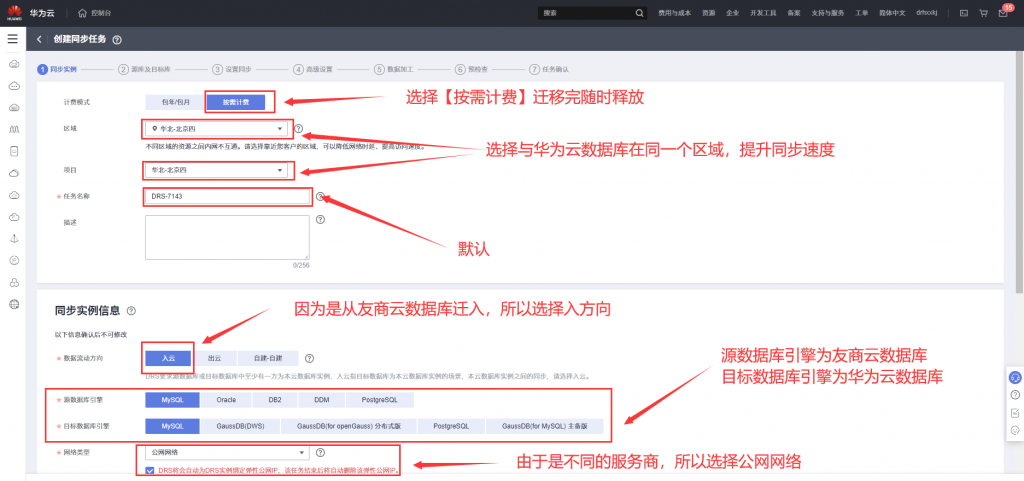
Task: Click the anchor icon in sidebar
Action: coord(14,239)
